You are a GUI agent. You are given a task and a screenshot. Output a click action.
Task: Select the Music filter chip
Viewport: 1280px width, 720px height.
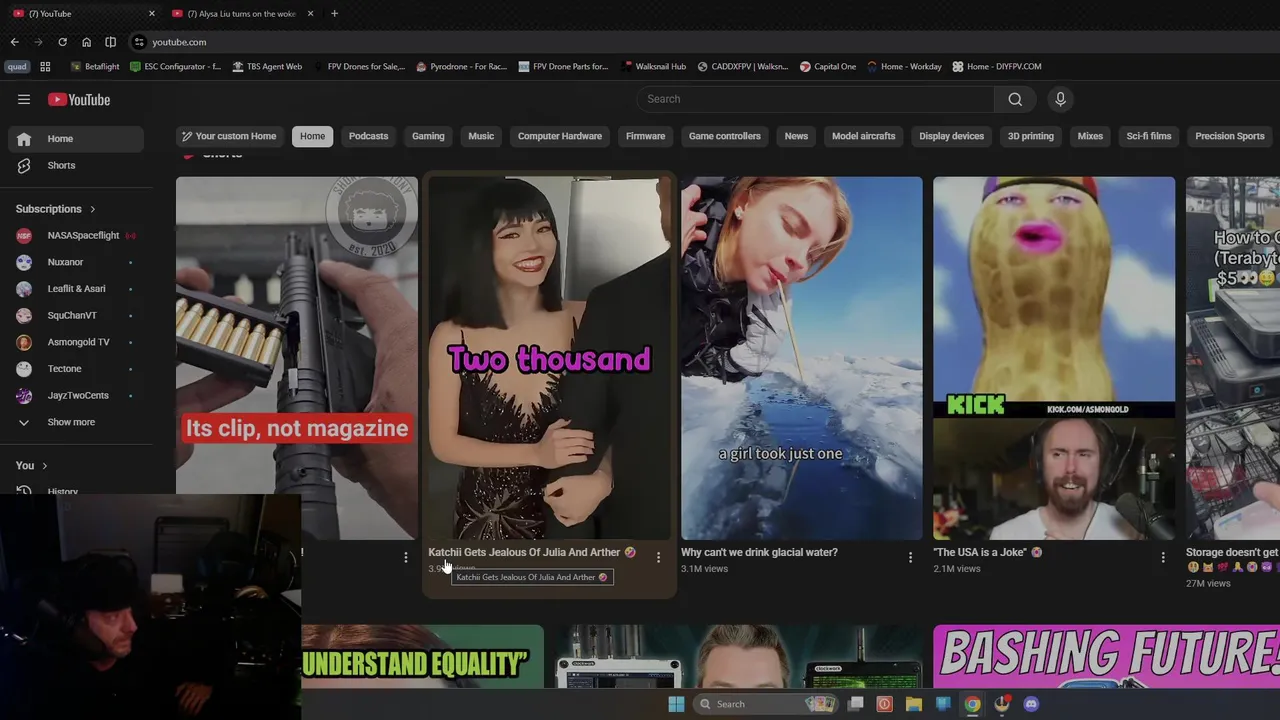pyautogui.click(x=481, y=136)
